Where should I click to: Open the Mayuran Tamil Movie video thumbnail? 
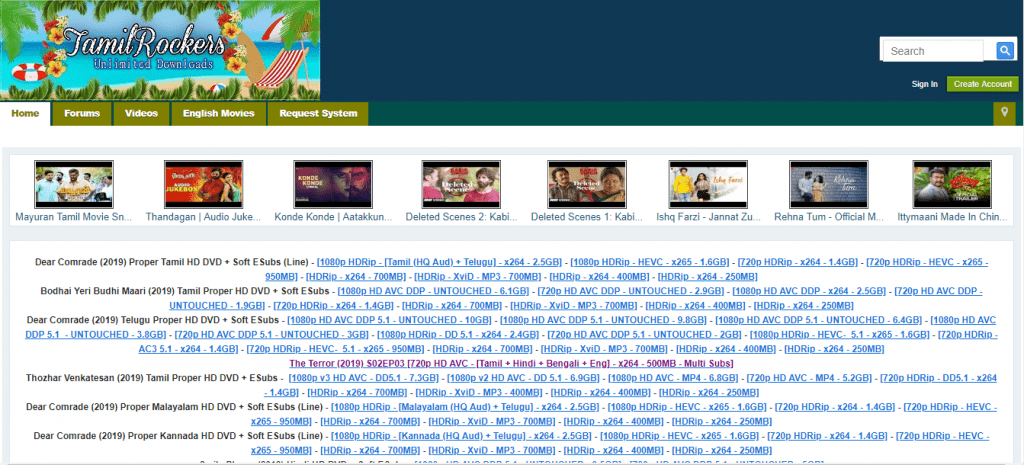[x=74, y=184]
